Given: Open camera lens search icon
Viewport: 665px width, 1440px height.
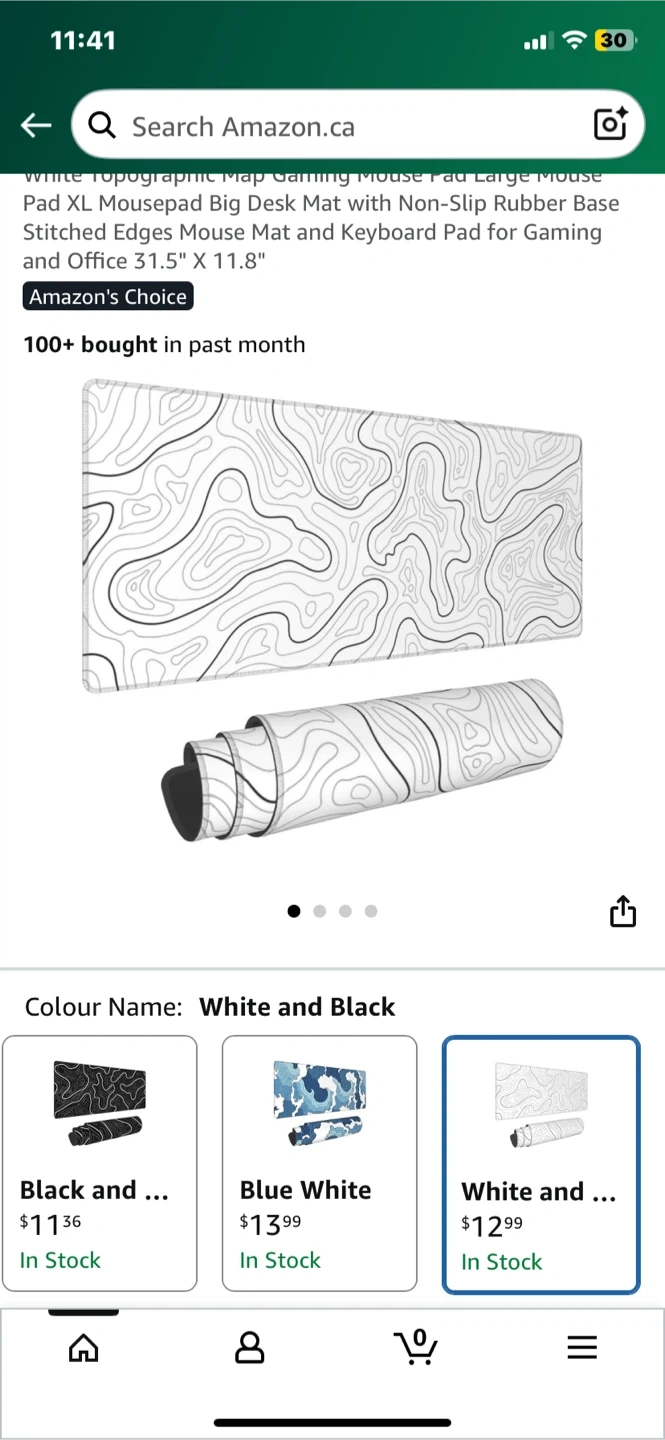Looking at the screenshot, I should (610, 124).
